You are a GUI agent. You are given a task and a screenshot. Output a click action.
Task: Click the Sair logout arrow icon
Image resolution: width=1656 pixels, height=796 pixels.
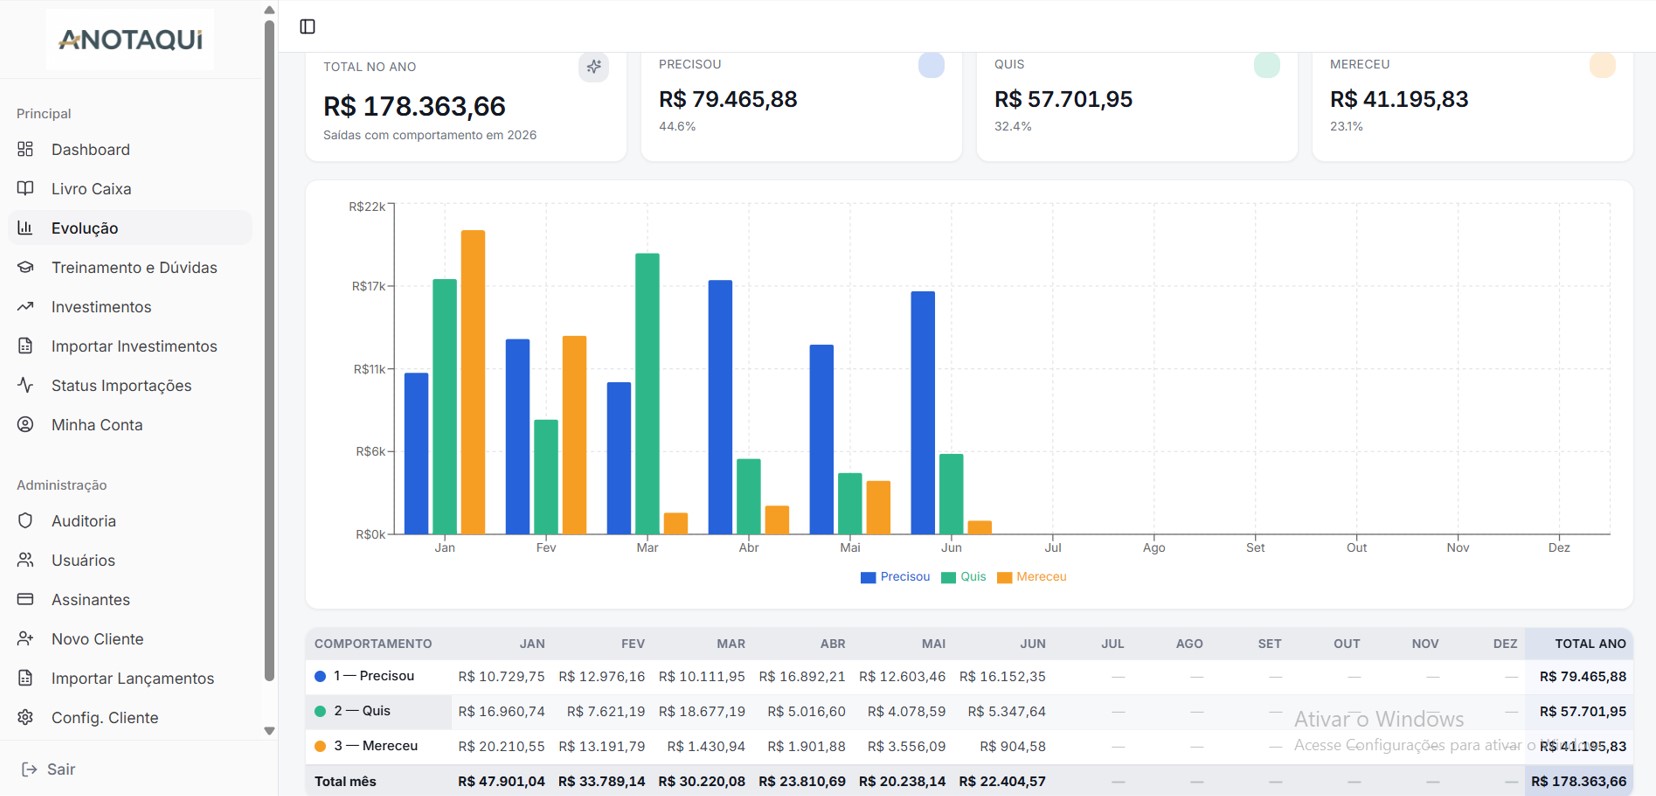(x=29, y=769)
